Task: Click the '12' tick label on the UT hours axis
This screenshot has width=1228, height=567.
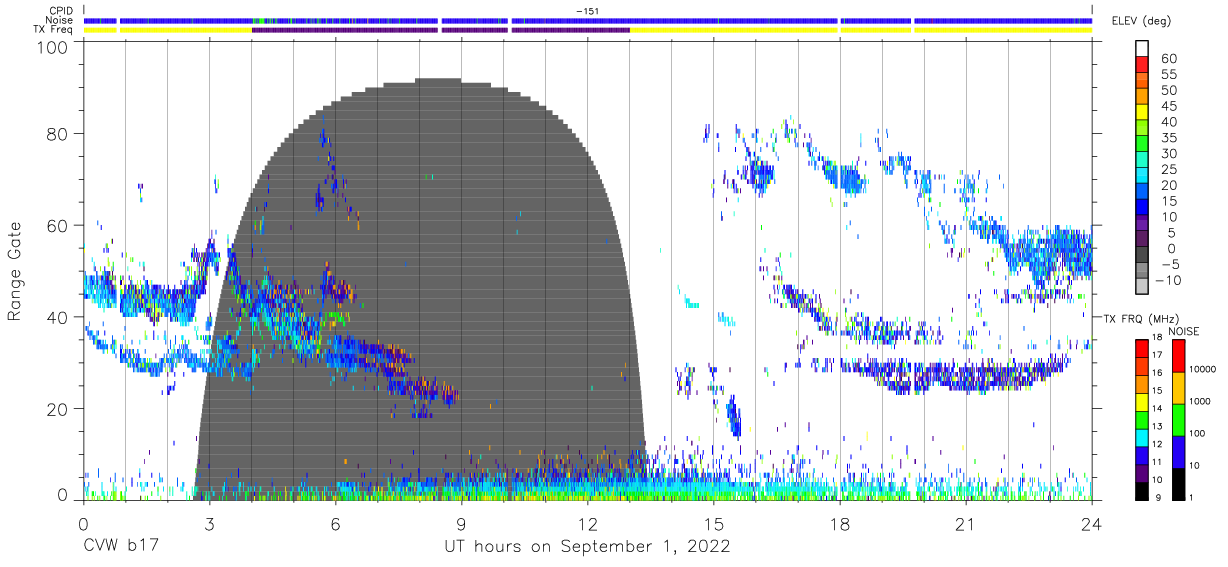Action: click(x=587, y=523)
